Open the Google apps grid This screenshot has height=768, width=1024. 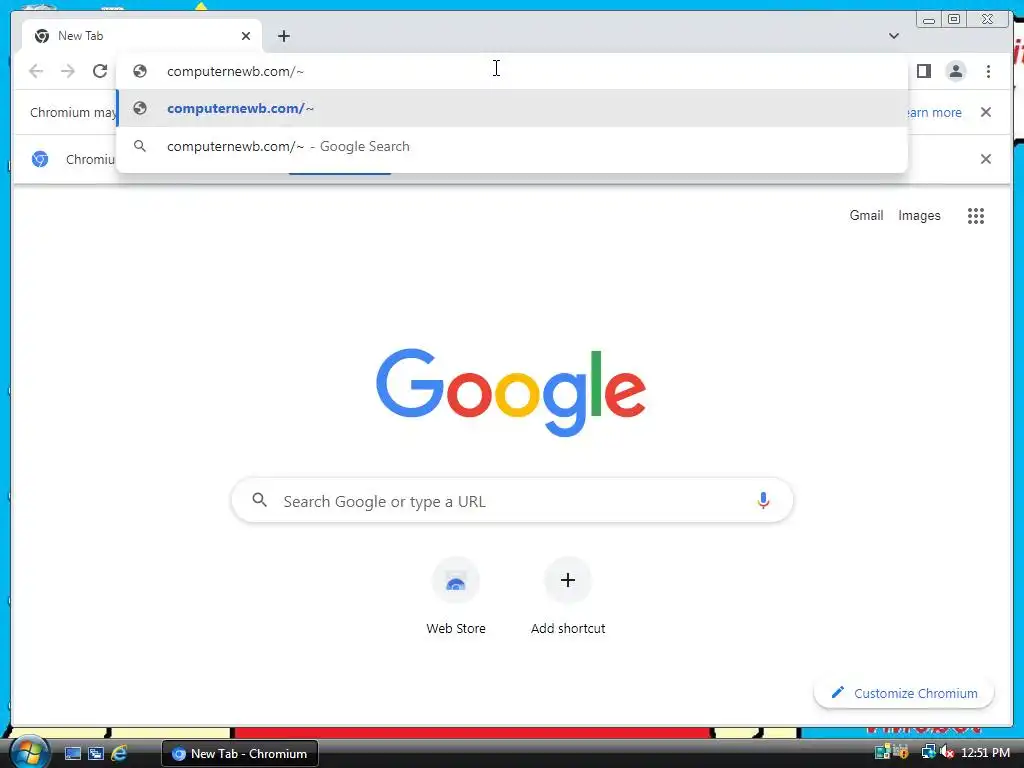click(x=976, y=216)
